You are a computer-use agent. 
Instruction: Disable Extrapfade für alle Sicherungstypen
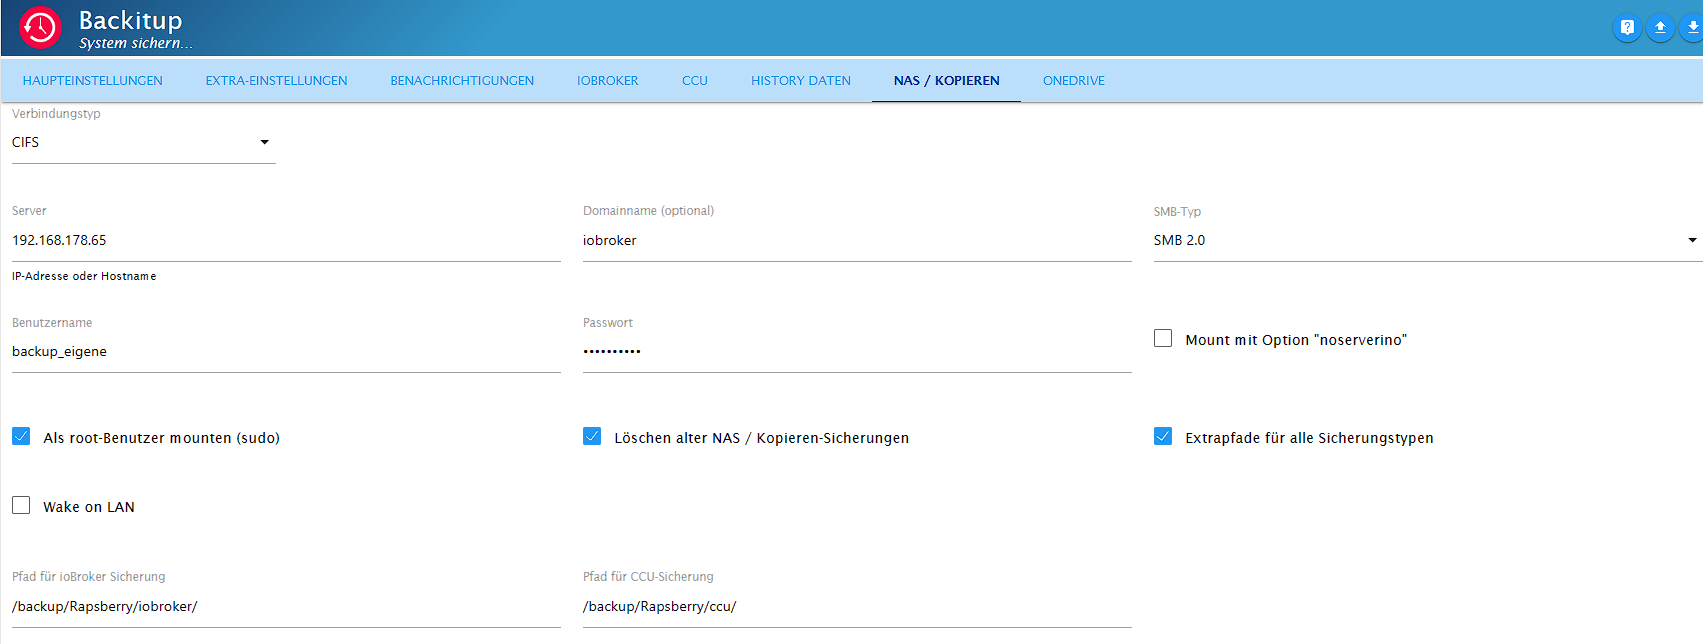pyautogui.click(x=1163, y=437)
